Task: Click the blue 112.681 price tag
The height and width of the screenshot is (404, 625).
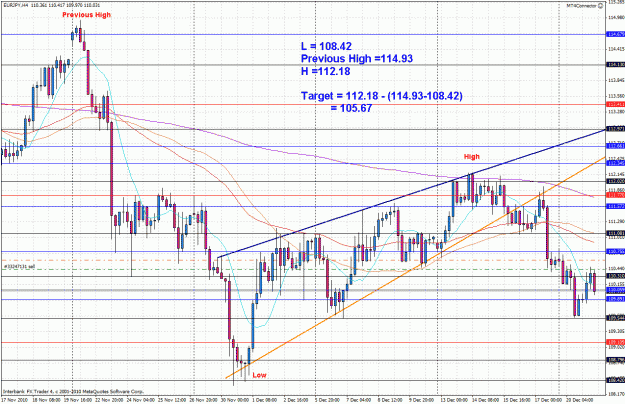Action: pos(615,146)
